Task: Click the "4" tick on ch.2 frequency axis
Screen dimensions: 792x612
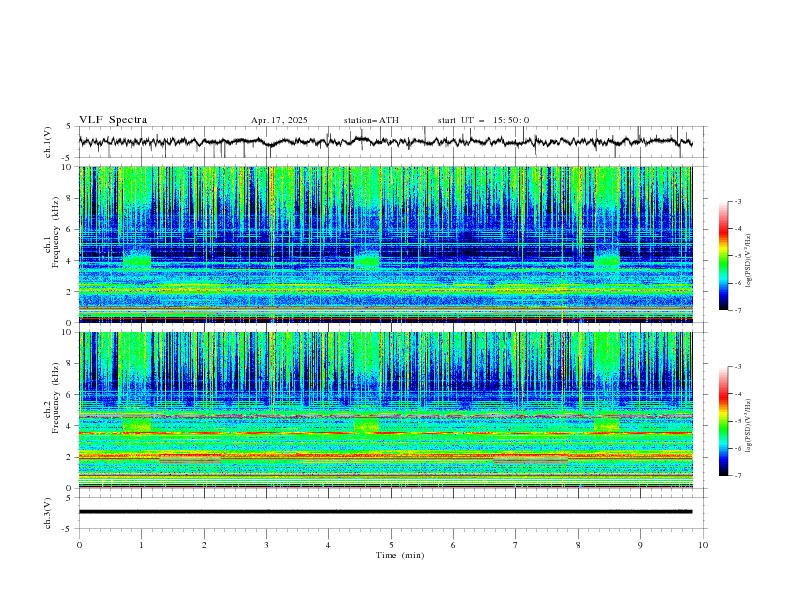Action: [71, 426]
